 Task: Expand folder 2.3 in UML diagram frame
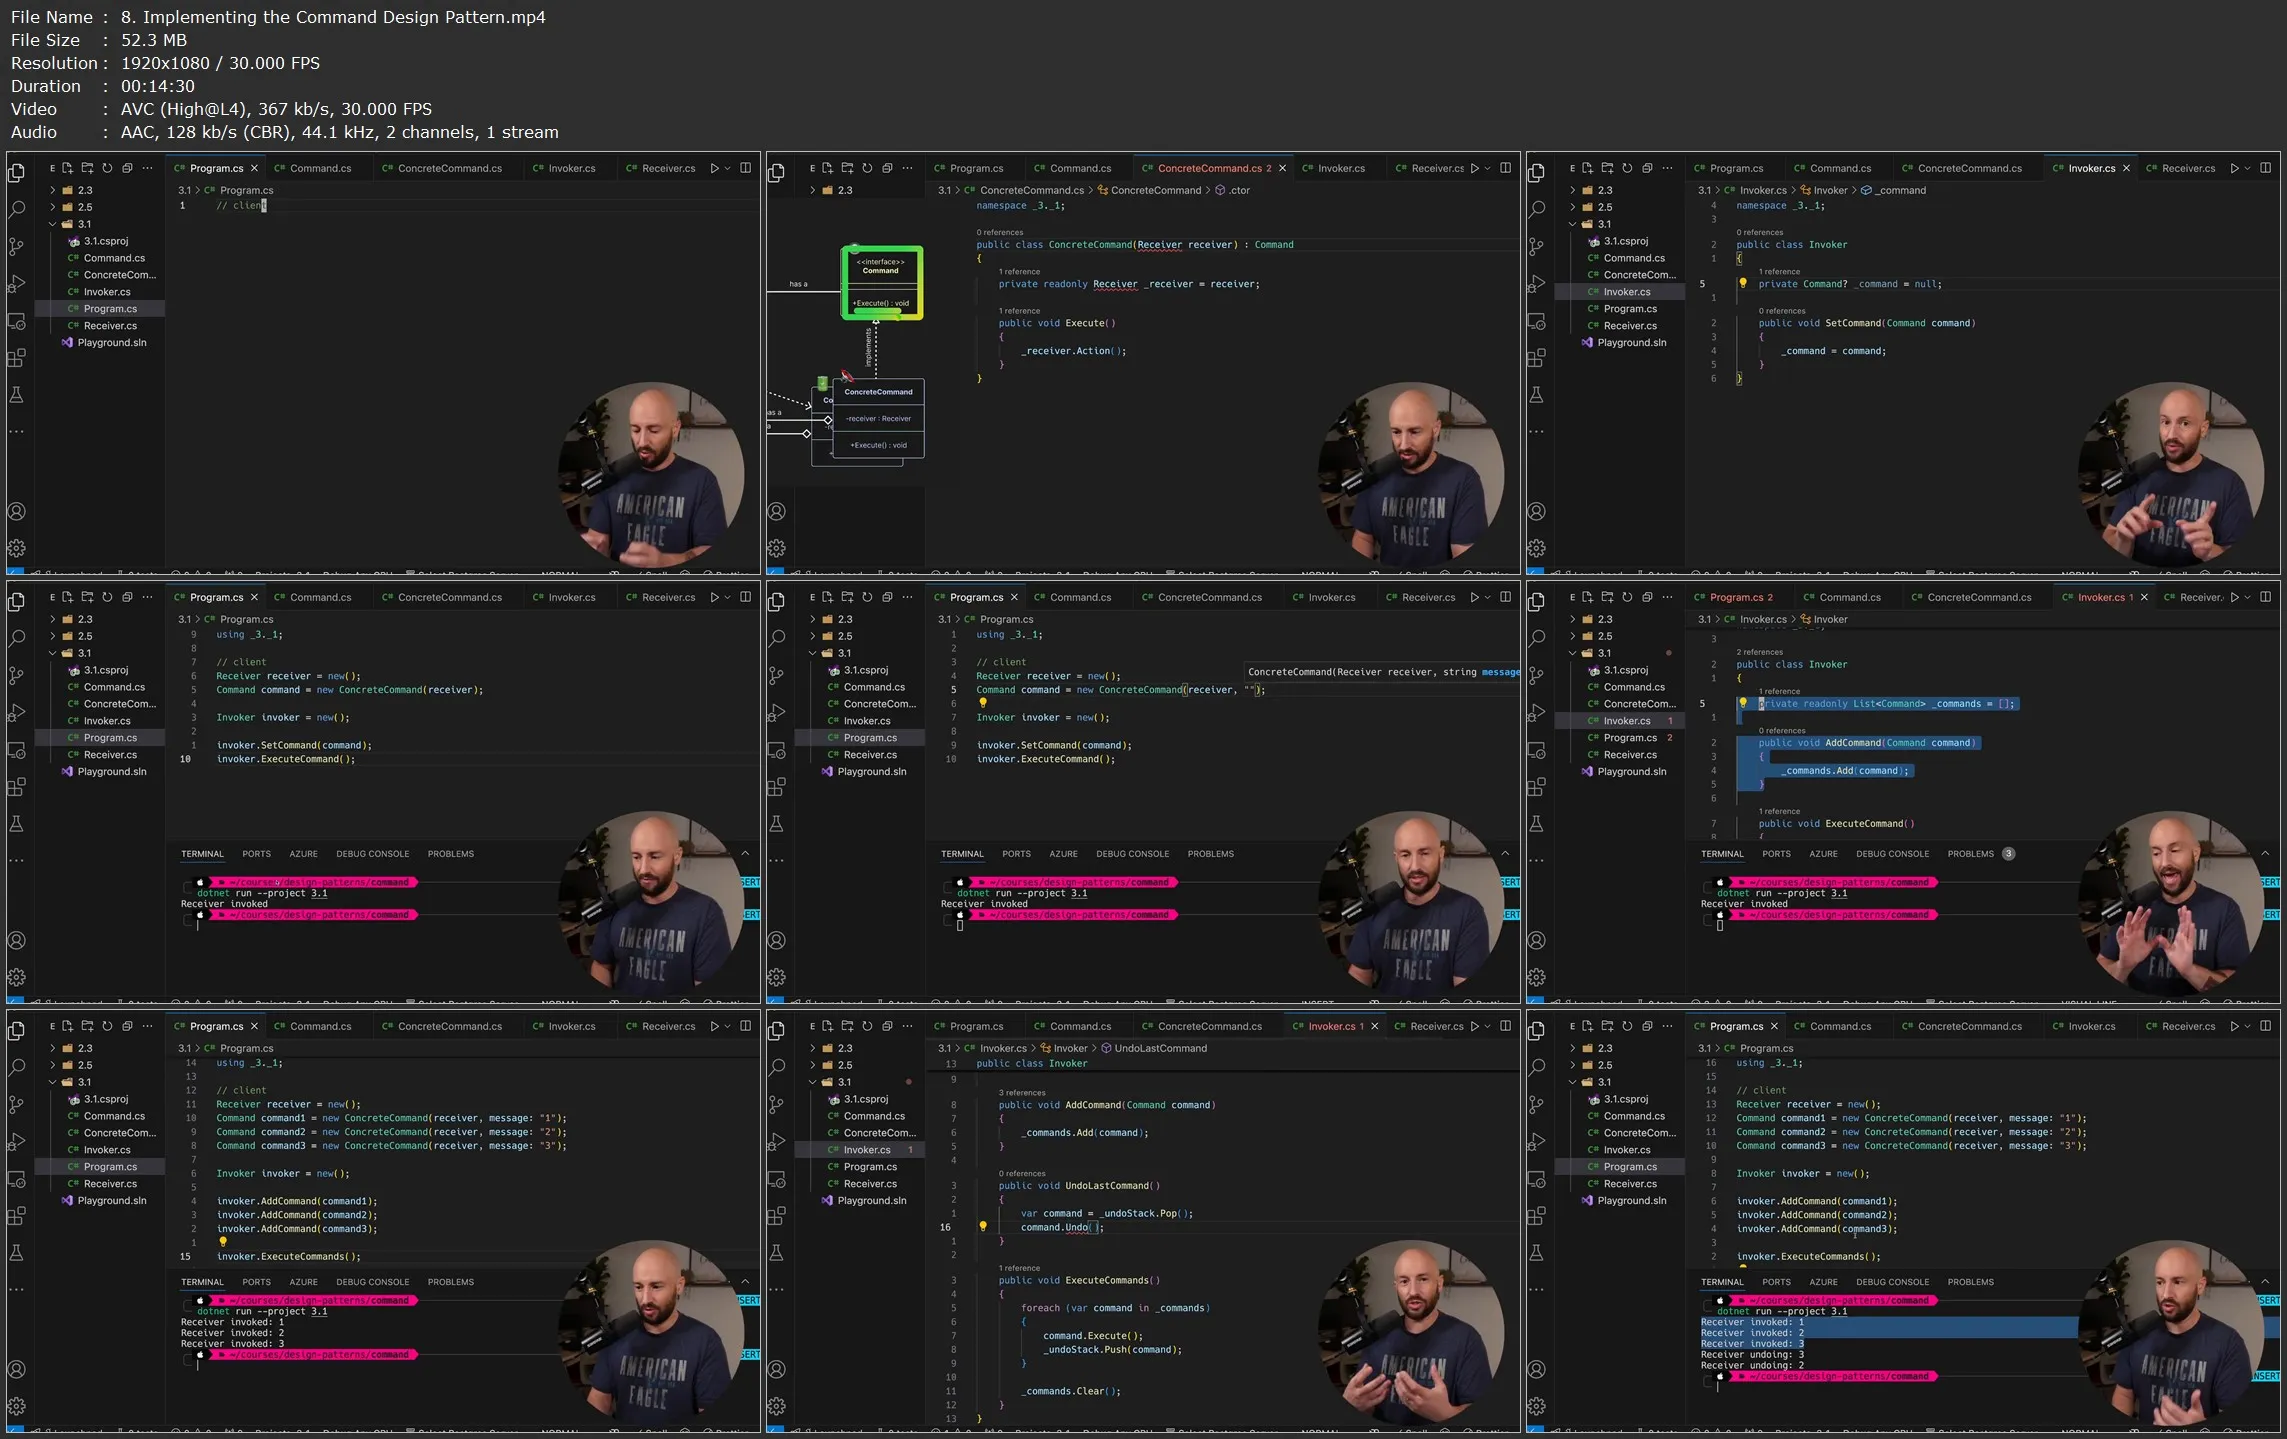(x=813, y=190)
